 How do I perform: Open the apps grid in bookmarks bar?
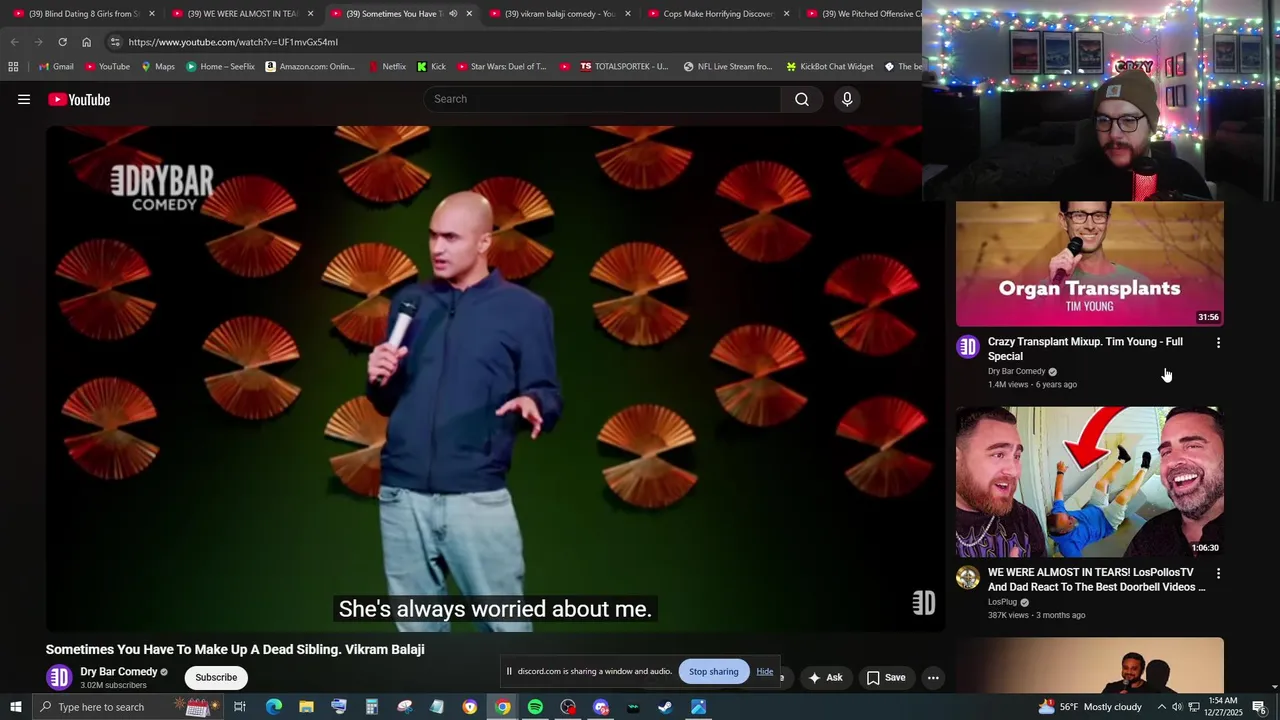13,67
